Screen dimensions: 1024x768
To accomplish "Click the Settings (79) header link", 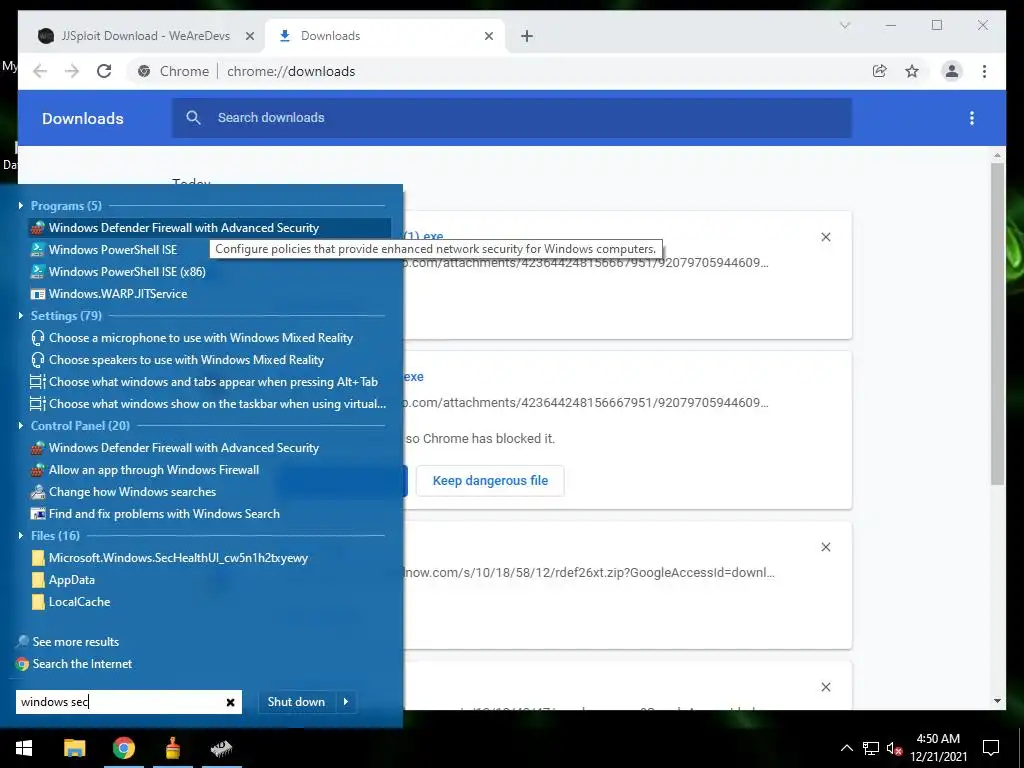I will point(66,315).
